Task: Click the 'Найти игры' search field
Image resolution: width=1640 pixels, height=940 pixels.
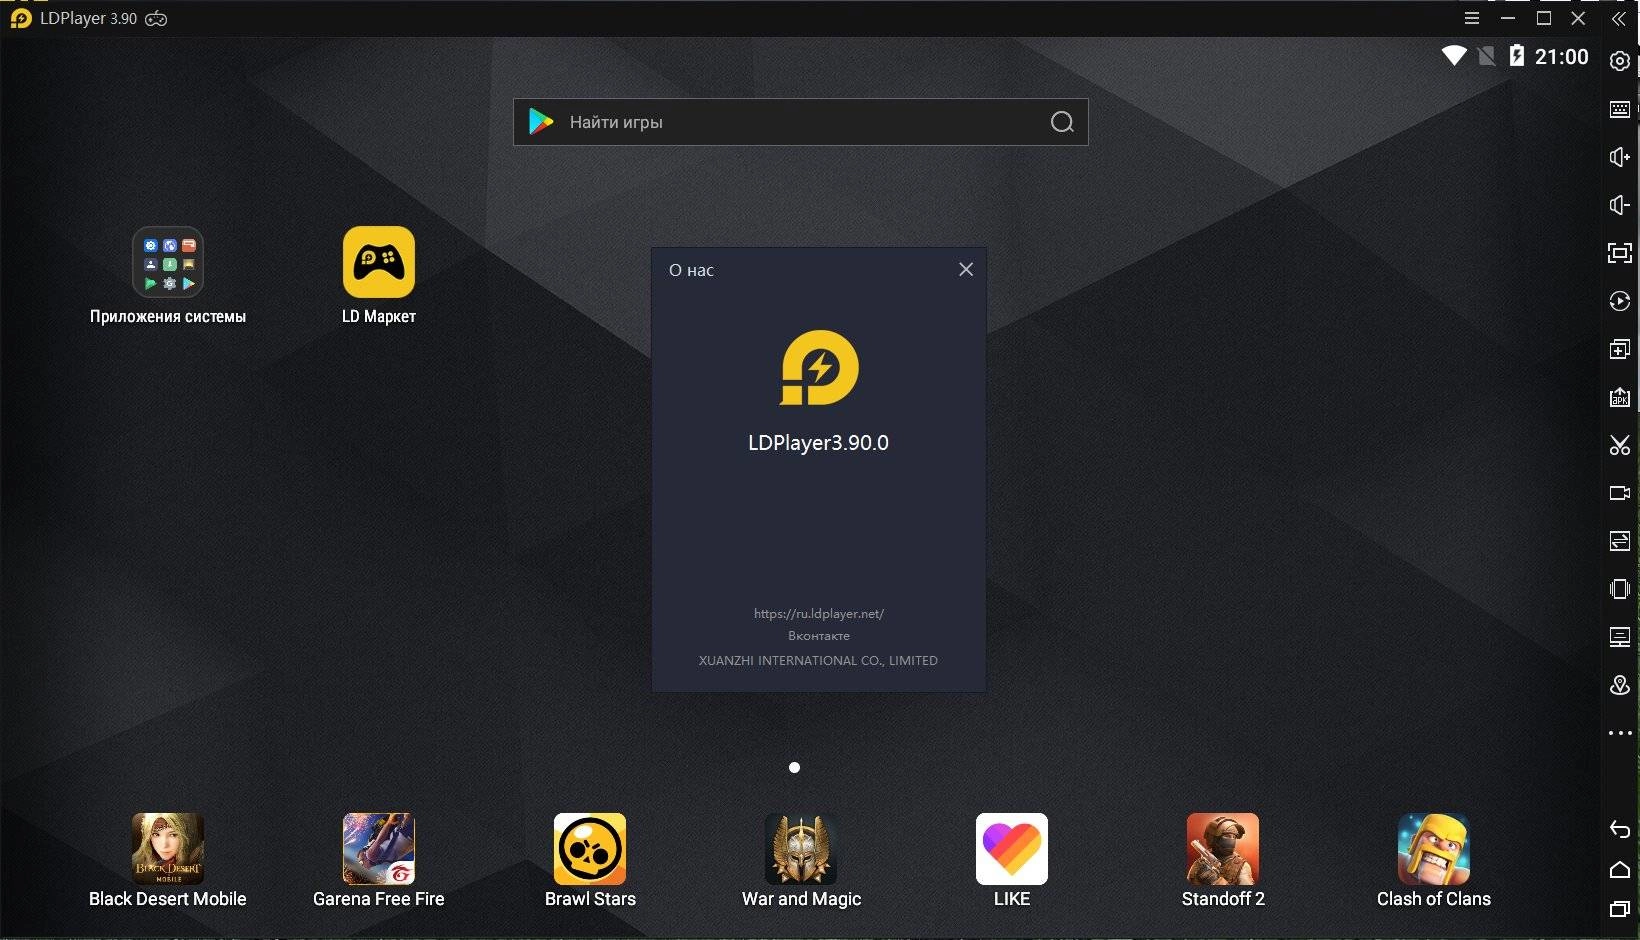Action: [800, 122]
